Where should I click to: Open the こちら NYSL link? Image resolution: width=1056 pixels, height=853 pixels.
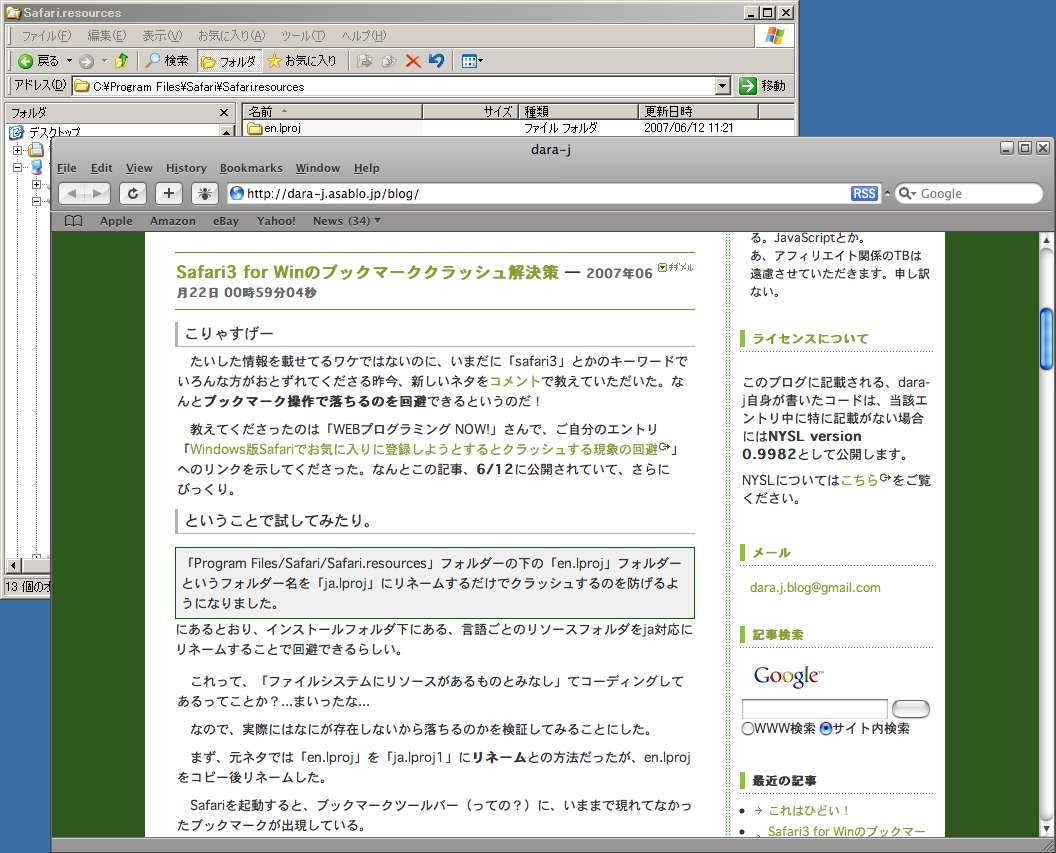tap(859, 480)
